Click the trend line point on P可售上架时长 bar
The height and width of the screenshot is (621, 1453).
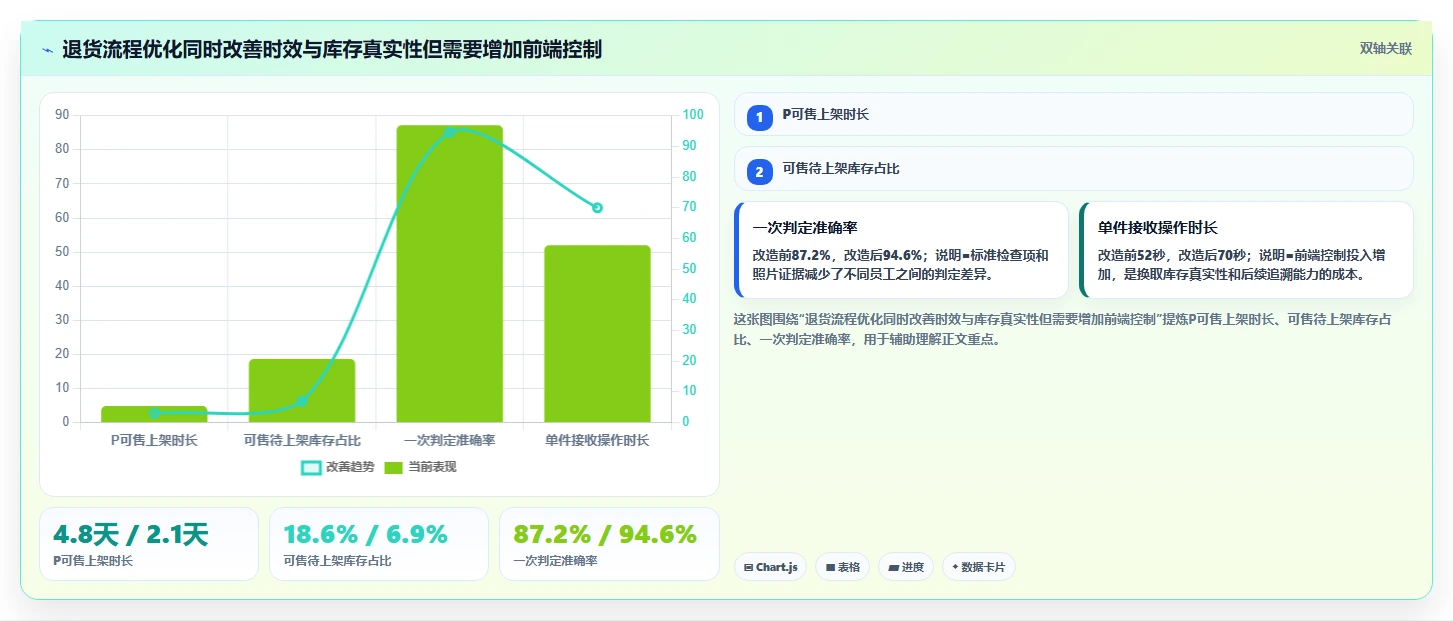pos(154,413)
